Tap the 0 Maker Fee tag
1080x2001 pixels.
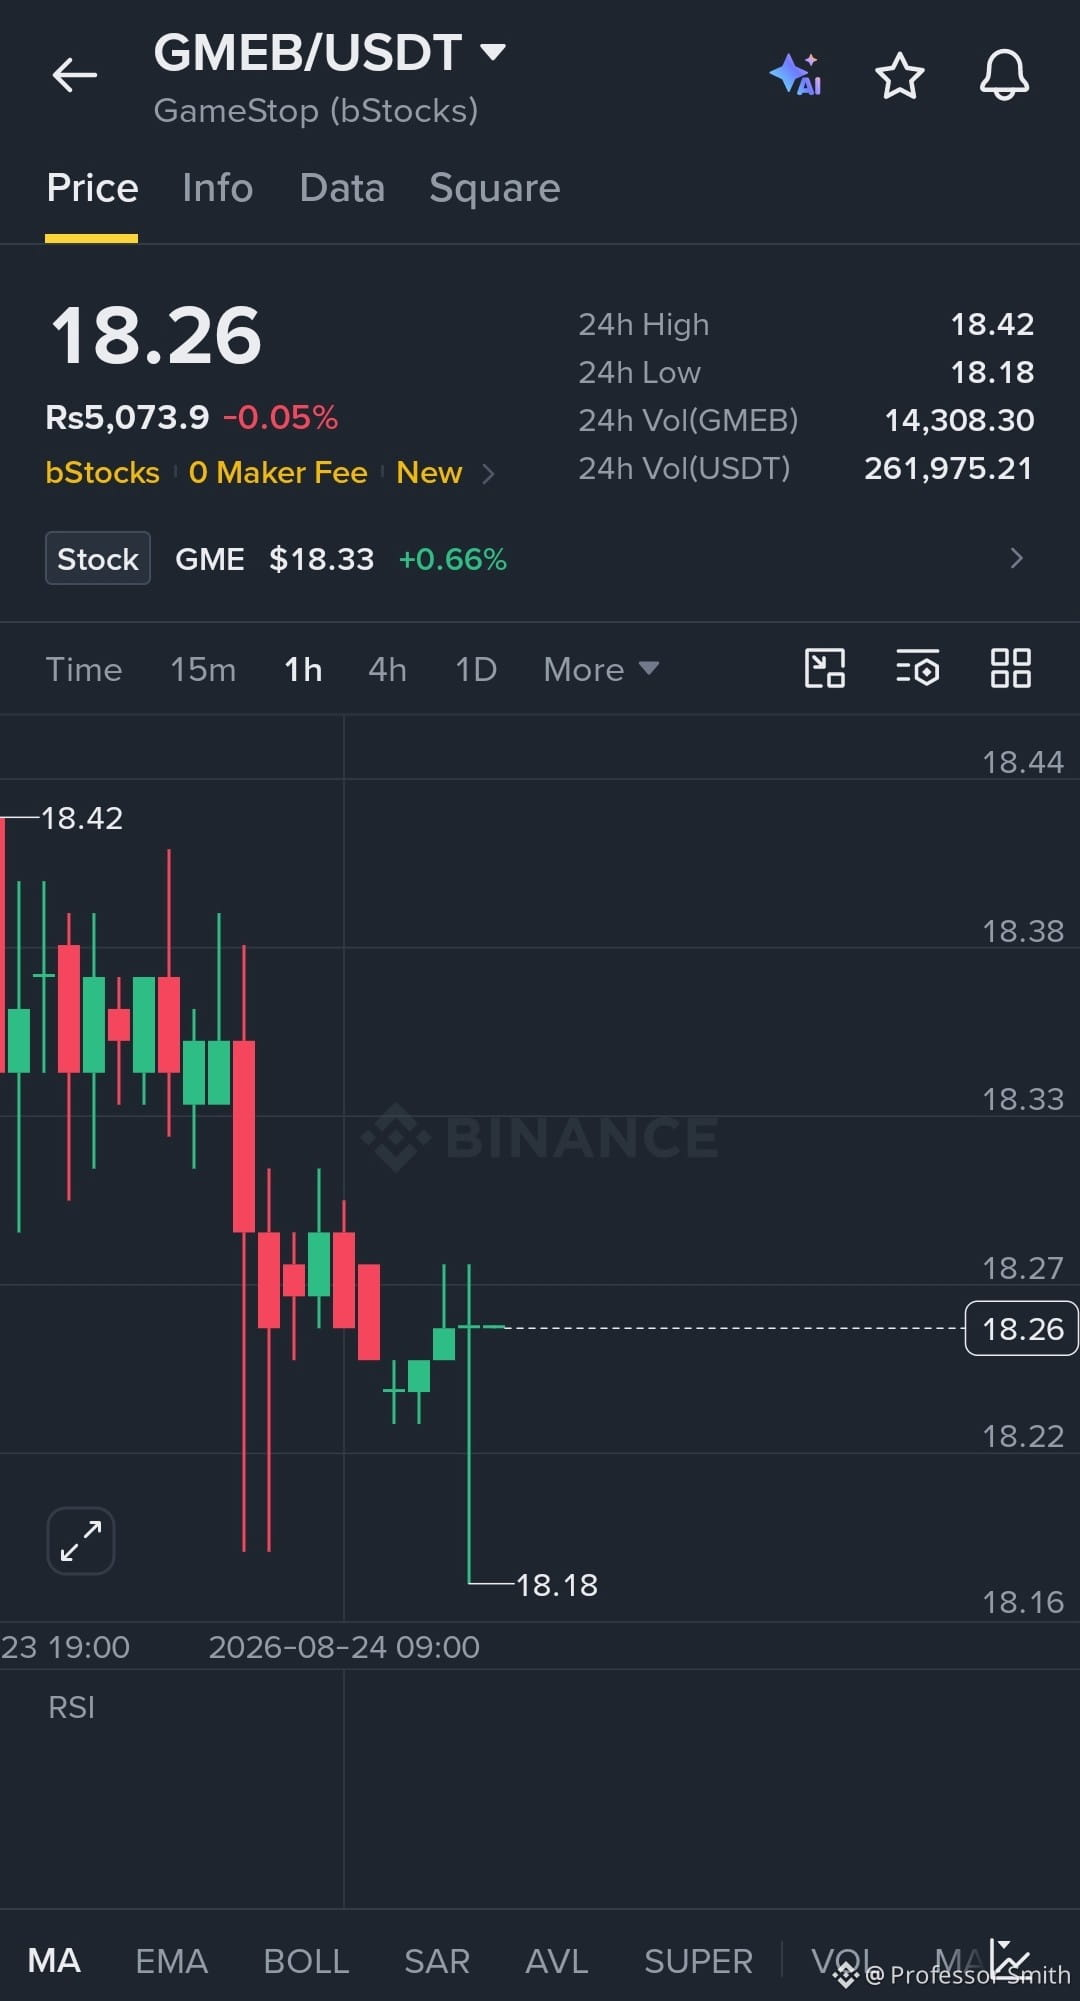click(x=278, y=472)
